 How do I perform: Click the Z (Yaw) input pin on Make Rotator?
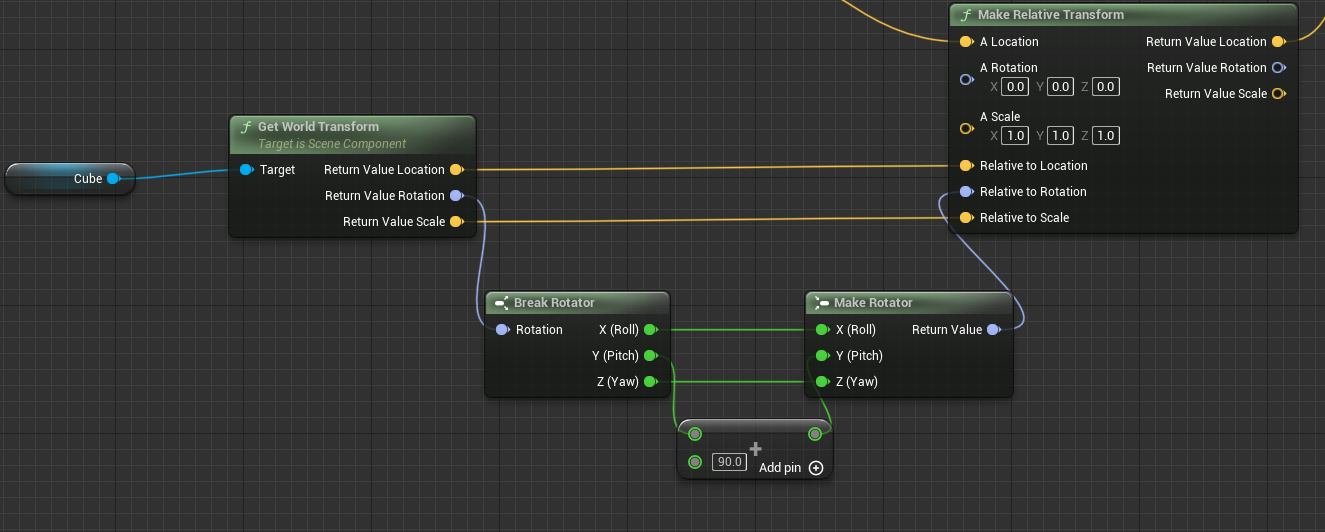pyautogui.click(x=823, y=382)
